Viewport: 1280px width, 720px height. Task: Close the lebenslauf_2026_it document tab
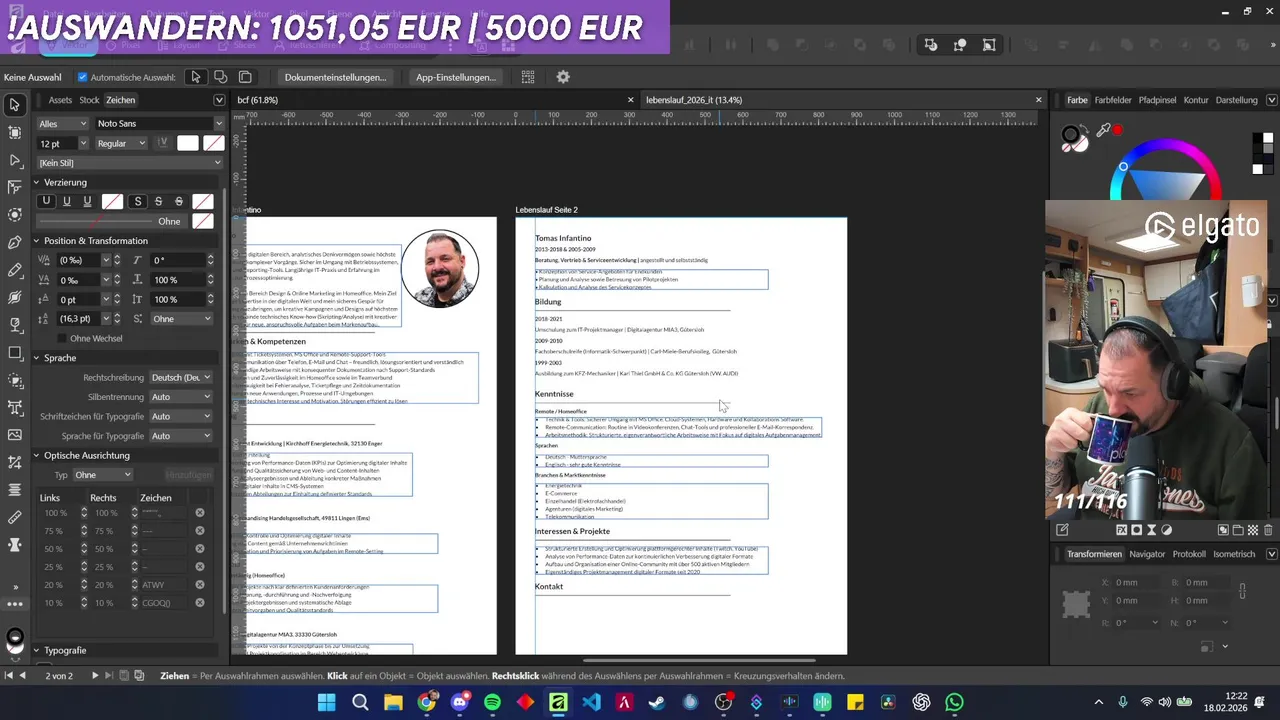coord(1038,100)
